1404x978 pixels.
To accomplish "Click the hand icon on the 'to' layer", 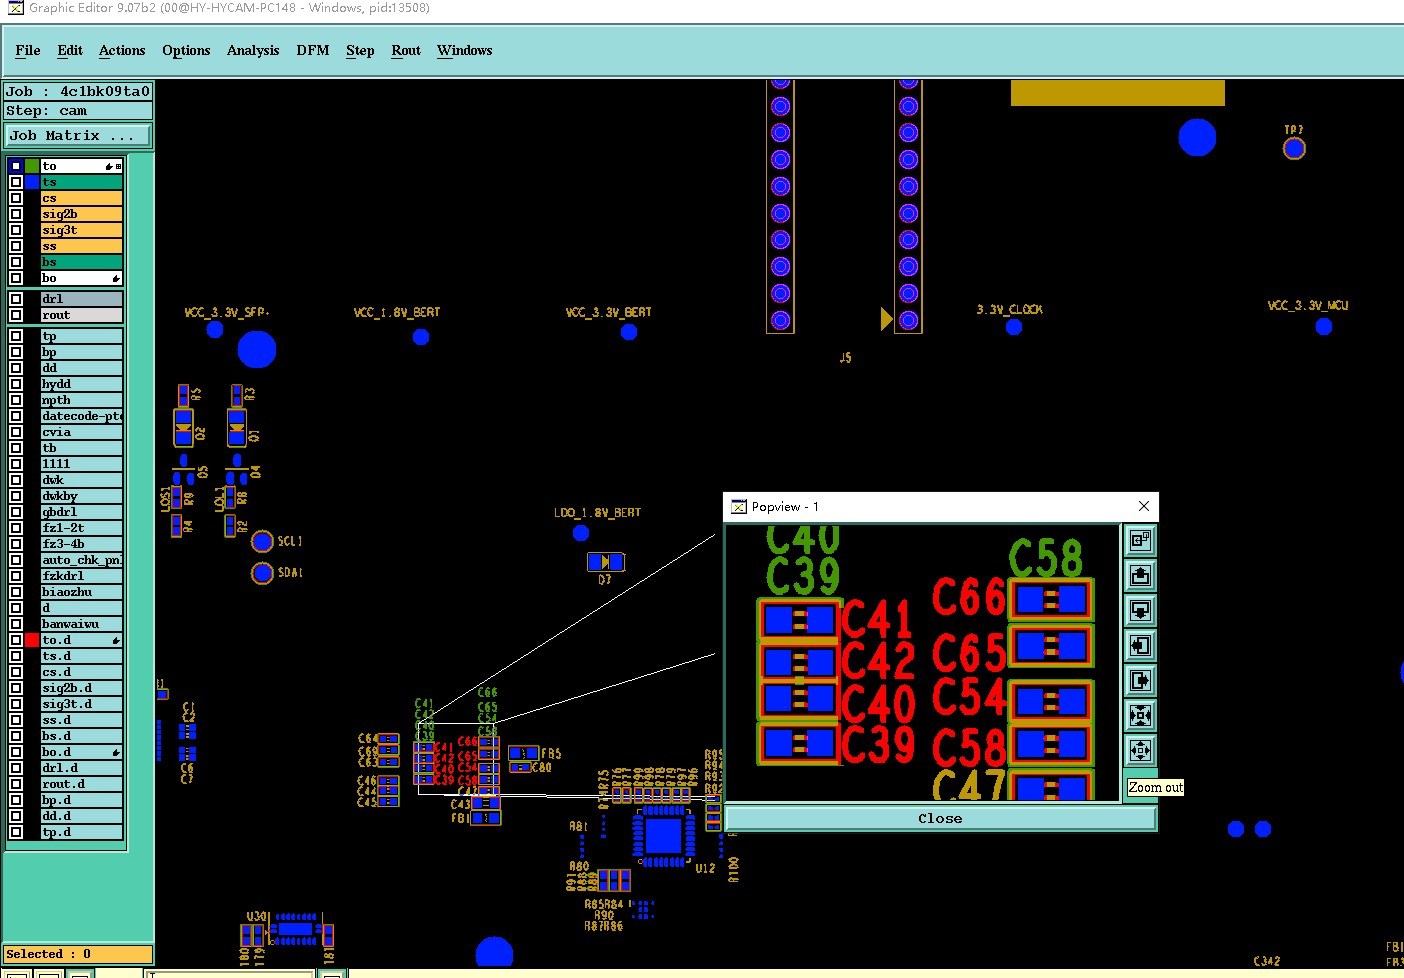I will 109,166.
